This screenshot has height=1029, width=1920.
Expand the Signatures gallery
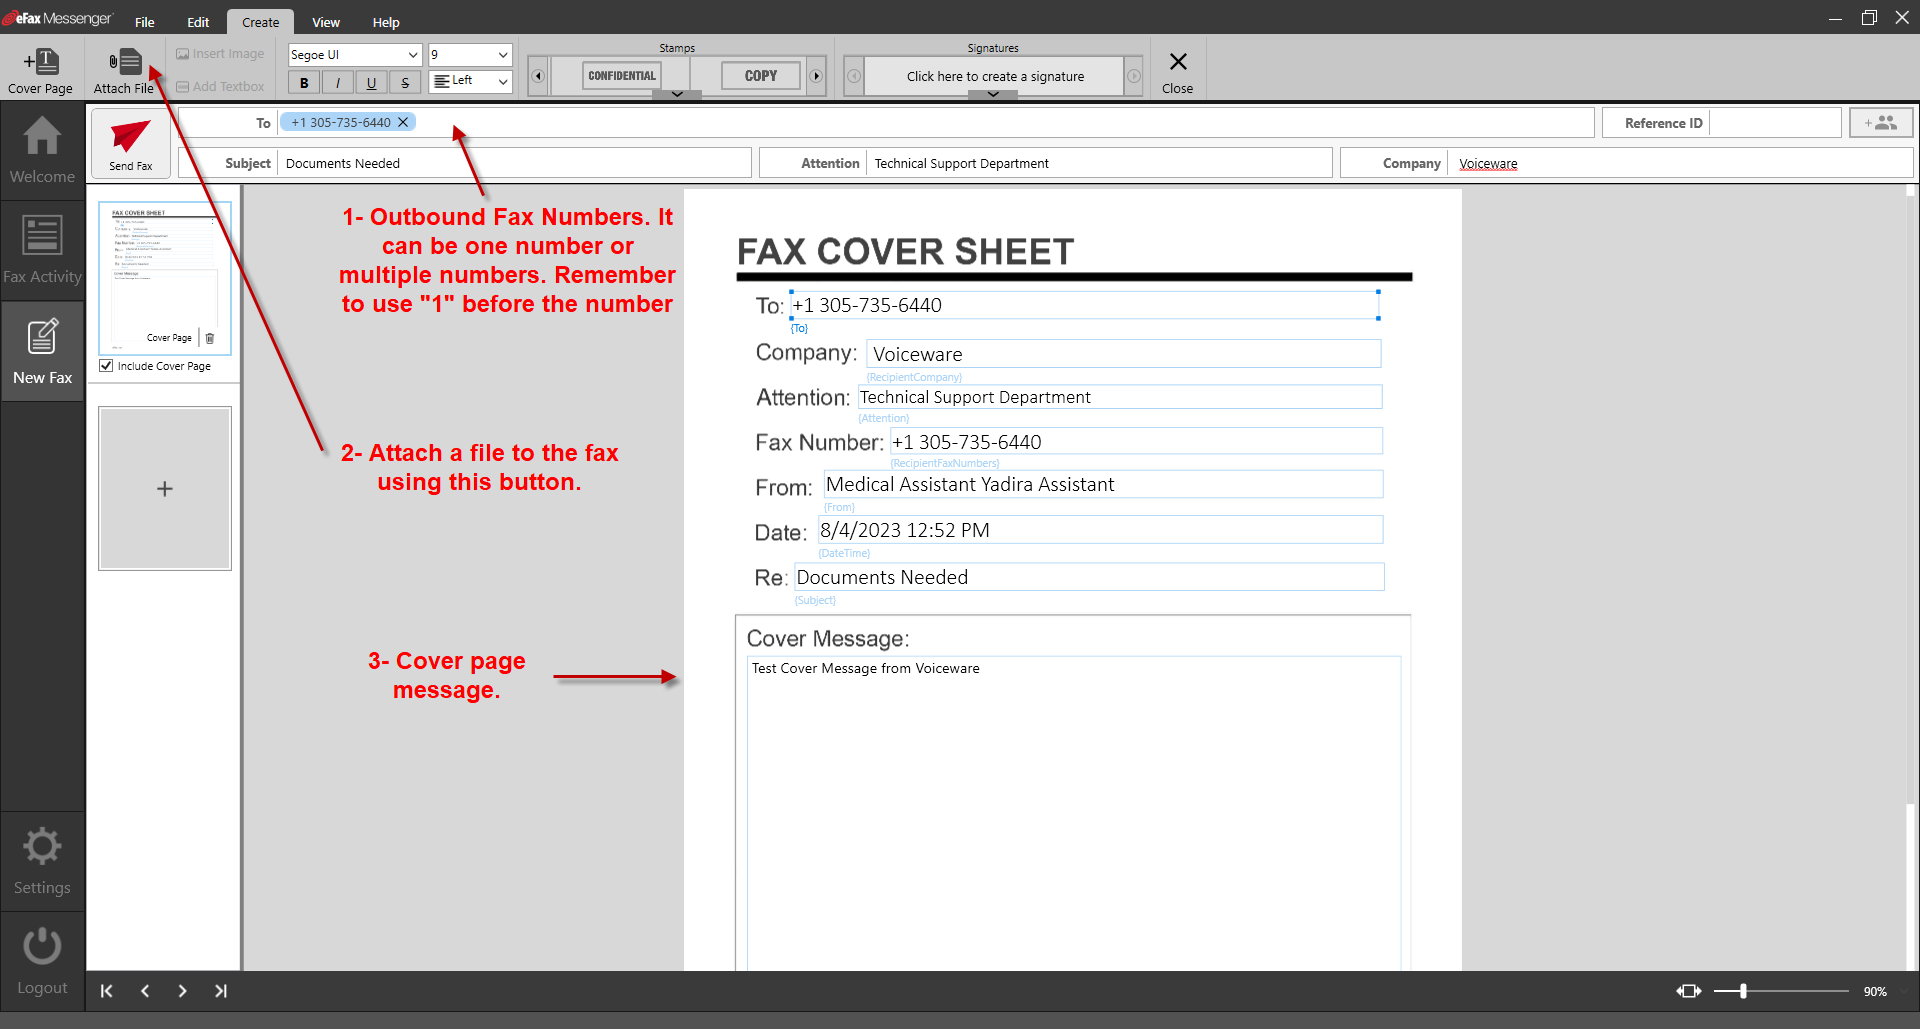993,94
